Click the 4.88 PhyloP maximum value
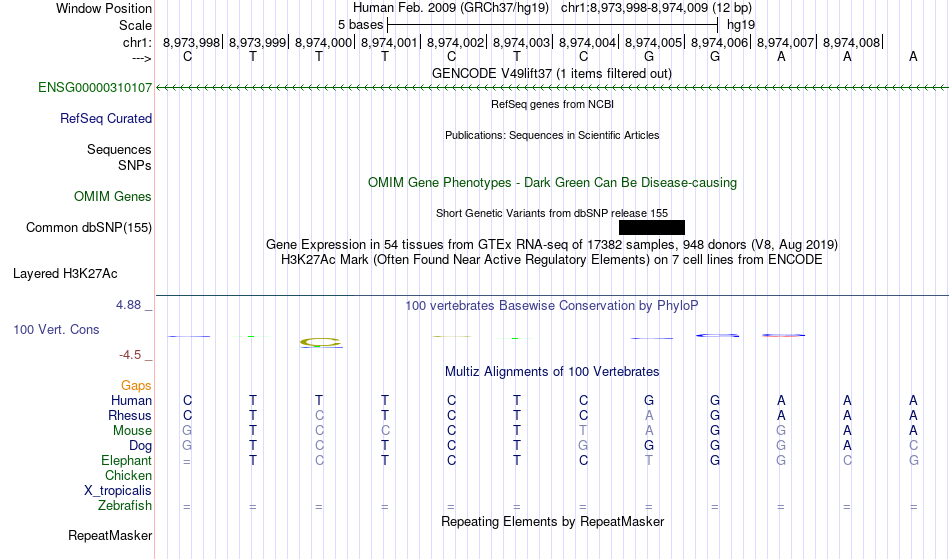This screenshot has height=559, width=950. [x=128, y=305]
